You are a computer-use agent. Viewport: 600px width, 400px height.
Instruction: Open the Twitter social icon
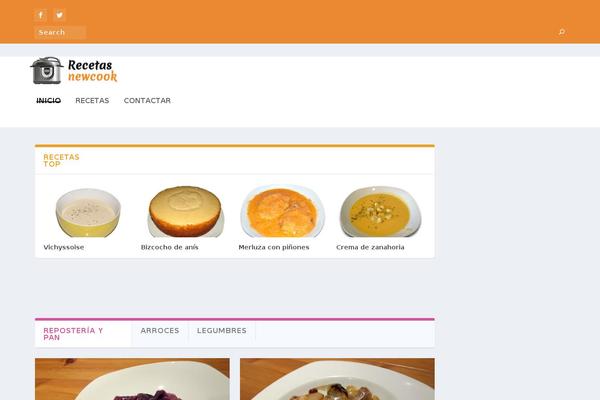(x=59, y=15)
